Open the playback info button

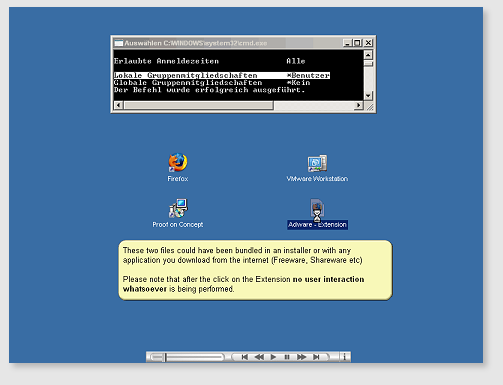pos(345,357)
